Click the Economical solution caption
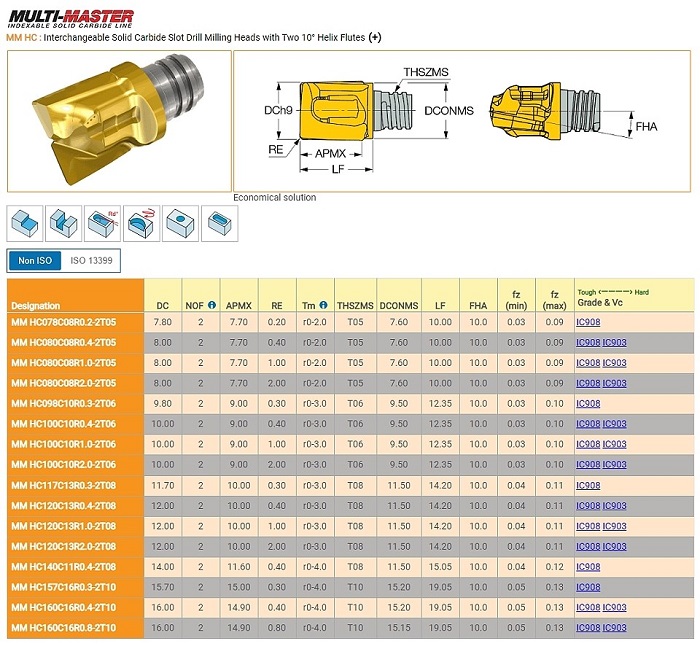The height and width of the screenshot is (646, 700). (275, 197)
